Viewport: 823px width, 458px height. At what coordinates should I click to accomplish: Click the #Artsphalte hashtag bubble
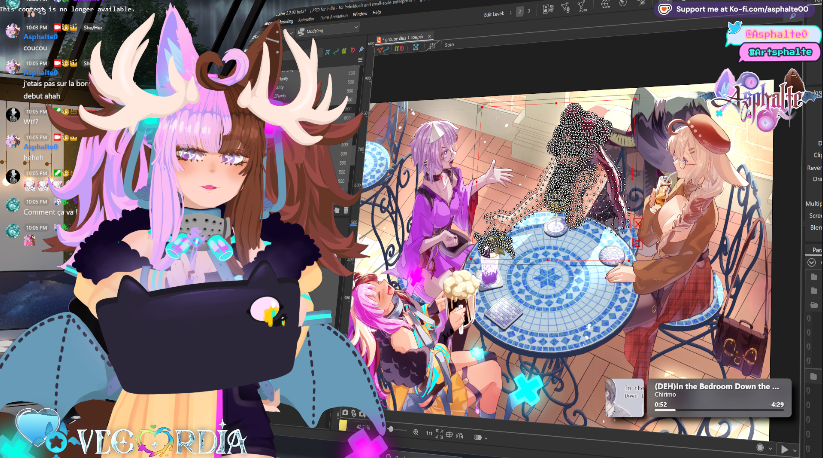click(x=780, y=52)
